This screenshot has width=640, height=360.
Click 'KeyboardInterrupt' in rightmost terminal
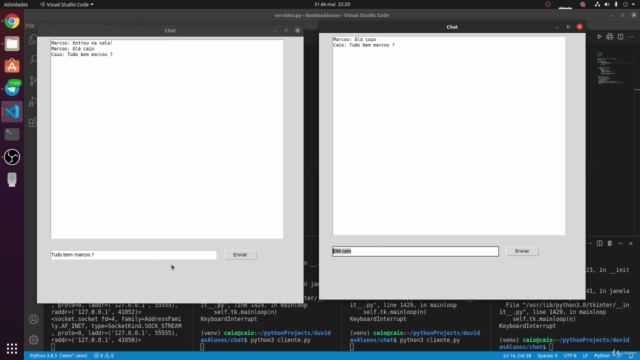(x=527, y=326)
